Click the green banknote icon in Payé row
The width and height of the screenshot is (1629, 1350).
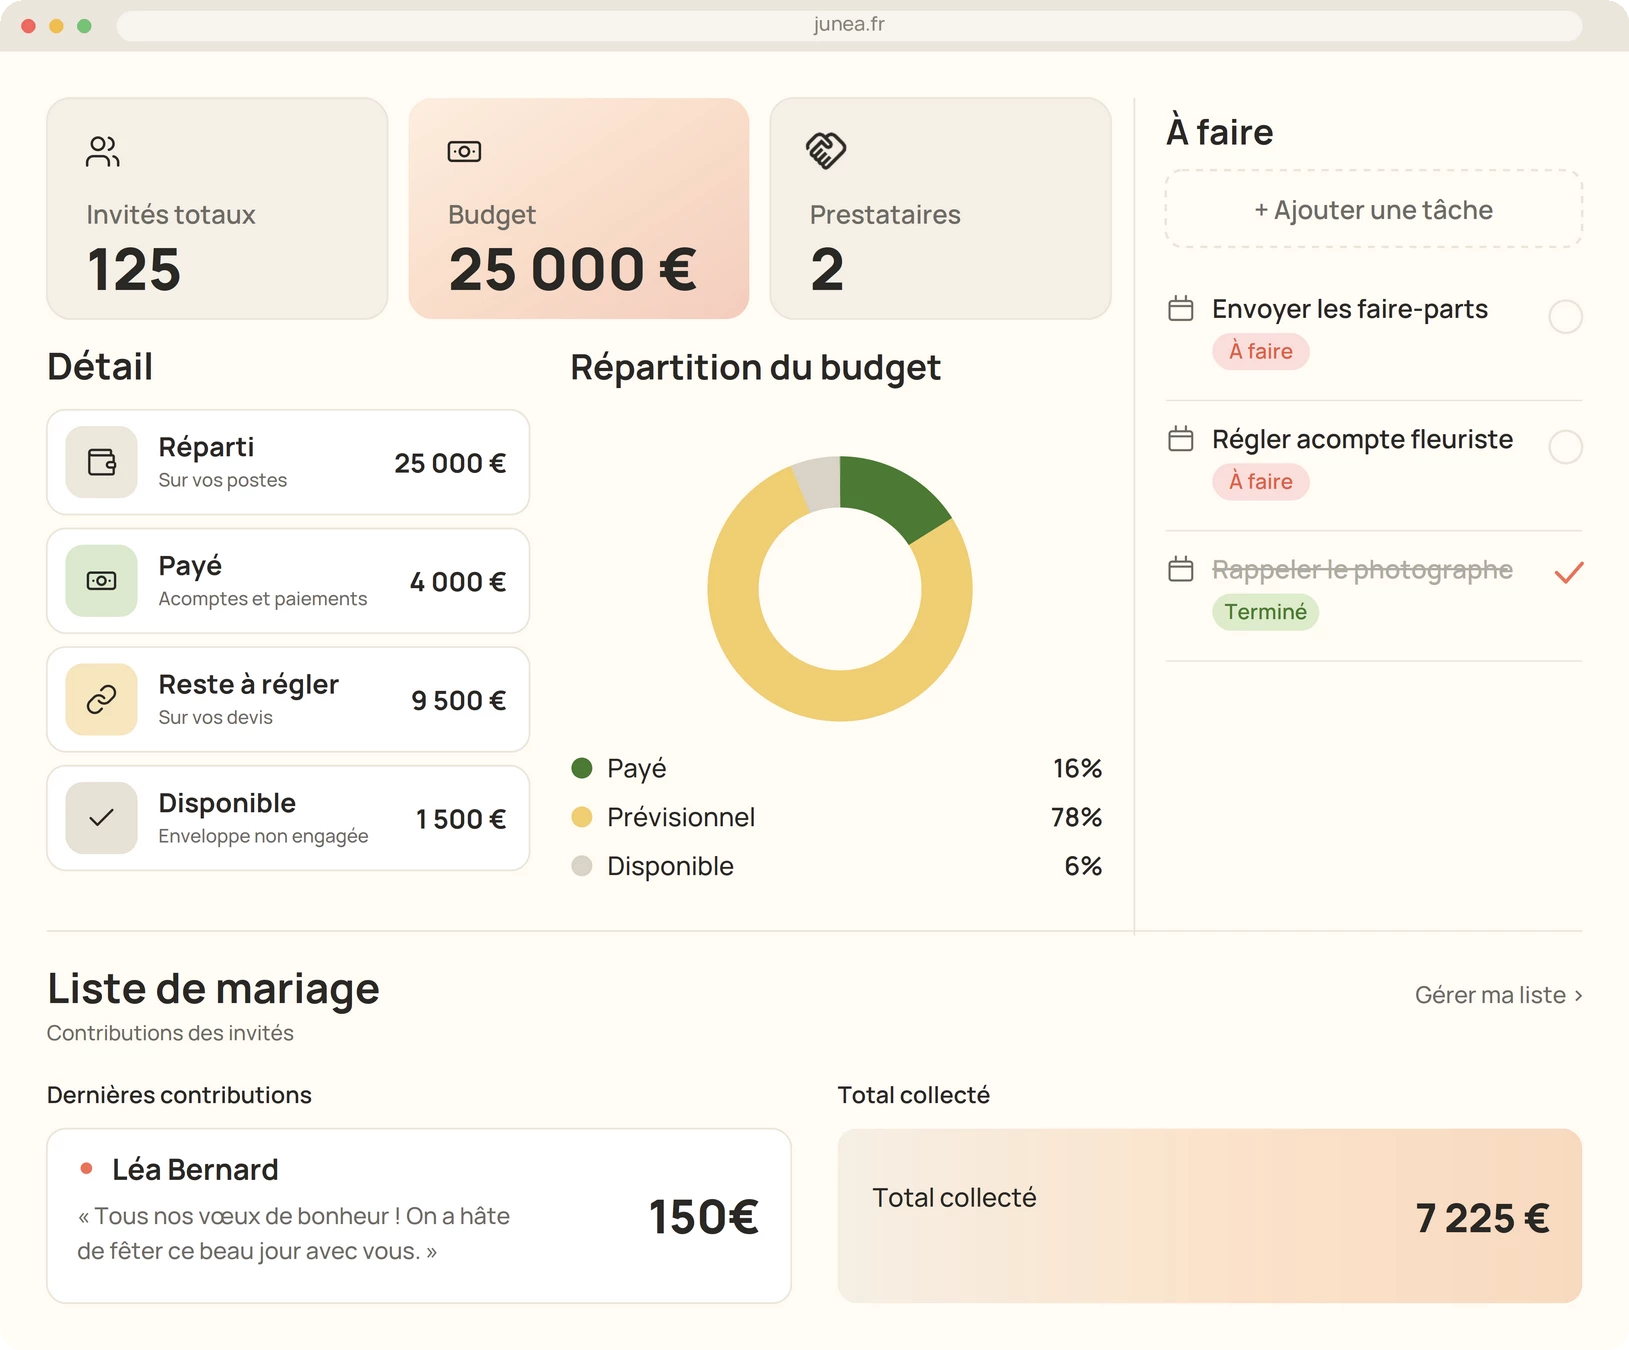coord(101,581)
